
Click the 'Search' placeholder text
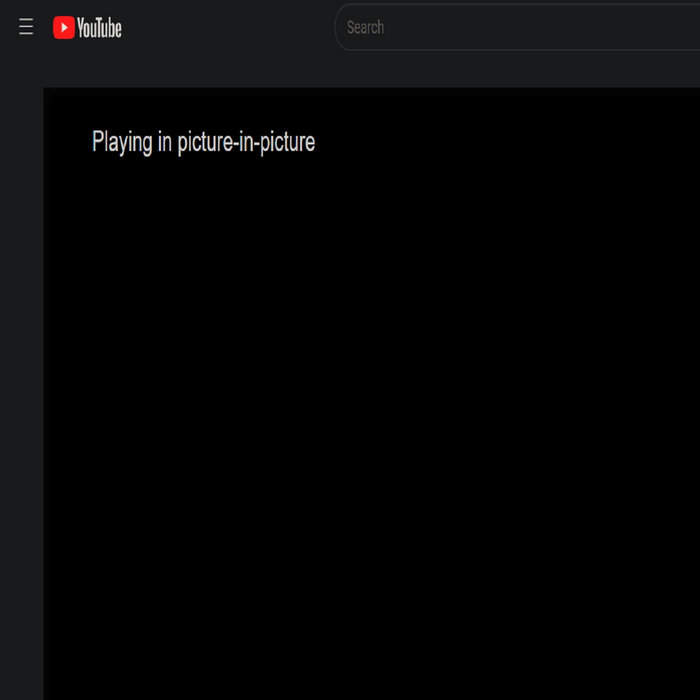(365, 27)
